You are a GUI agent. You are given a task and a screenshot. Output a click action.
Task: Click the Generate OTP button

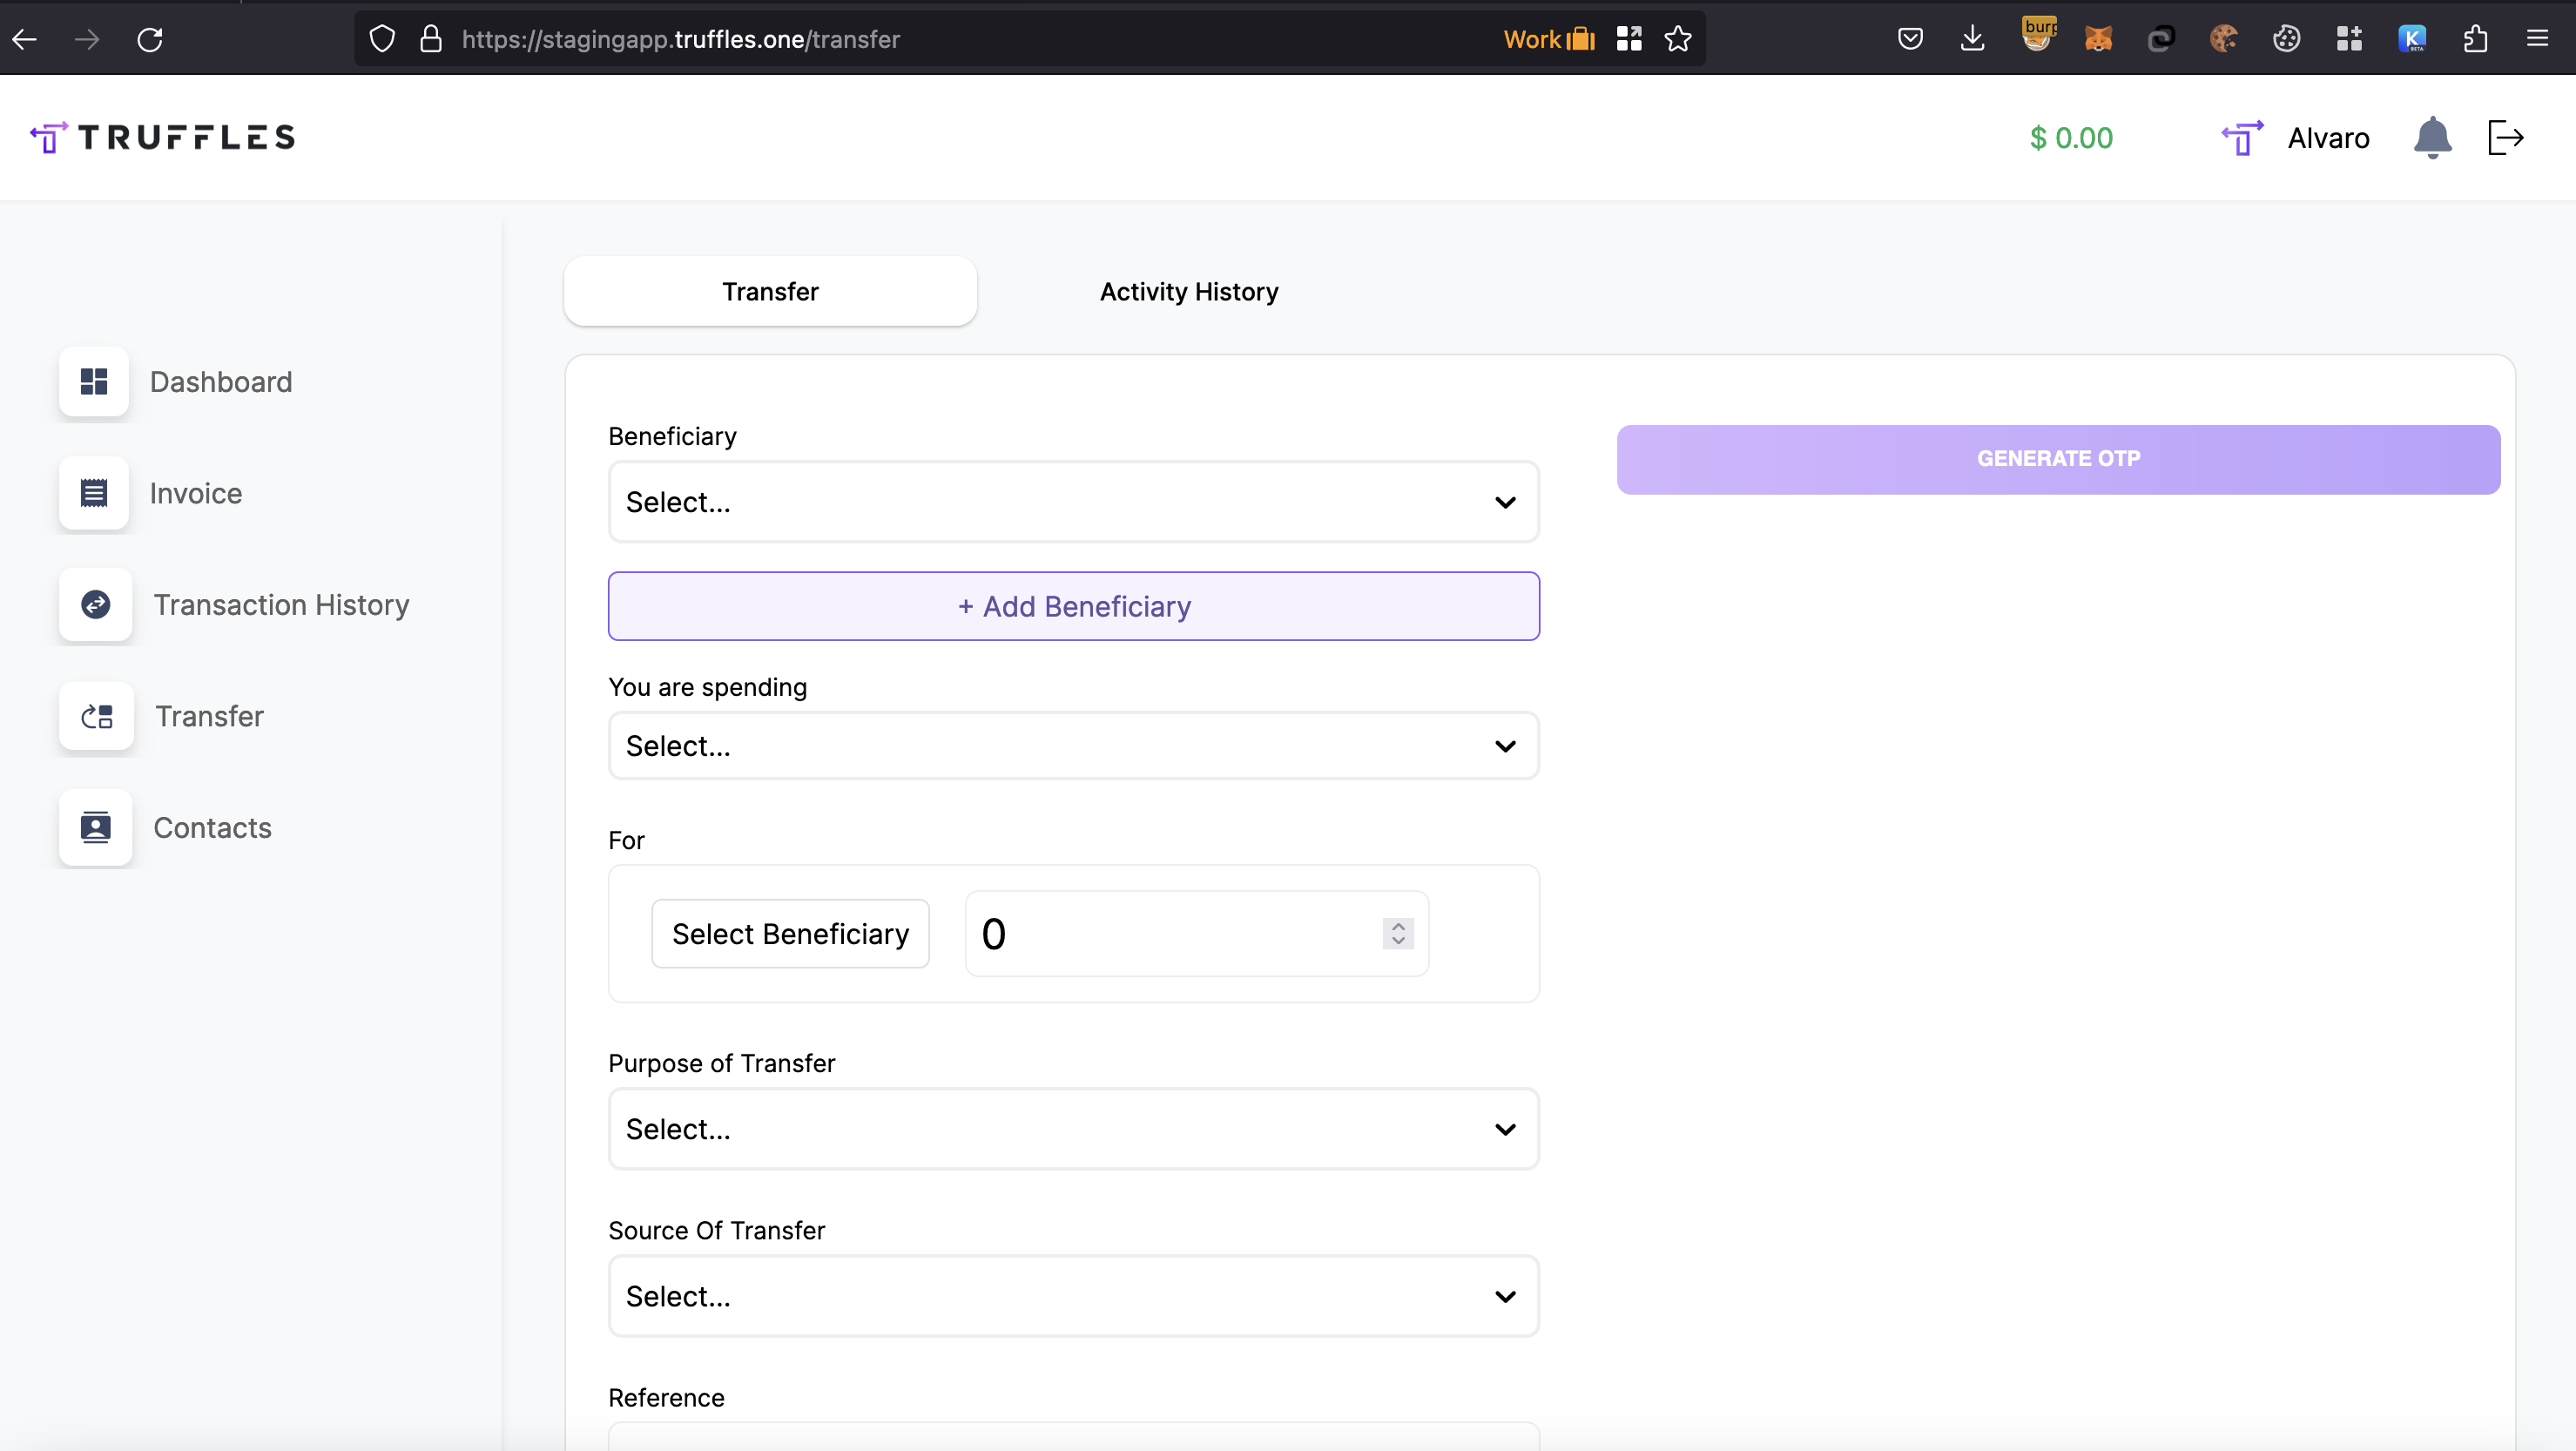(x=2058, y=458)
